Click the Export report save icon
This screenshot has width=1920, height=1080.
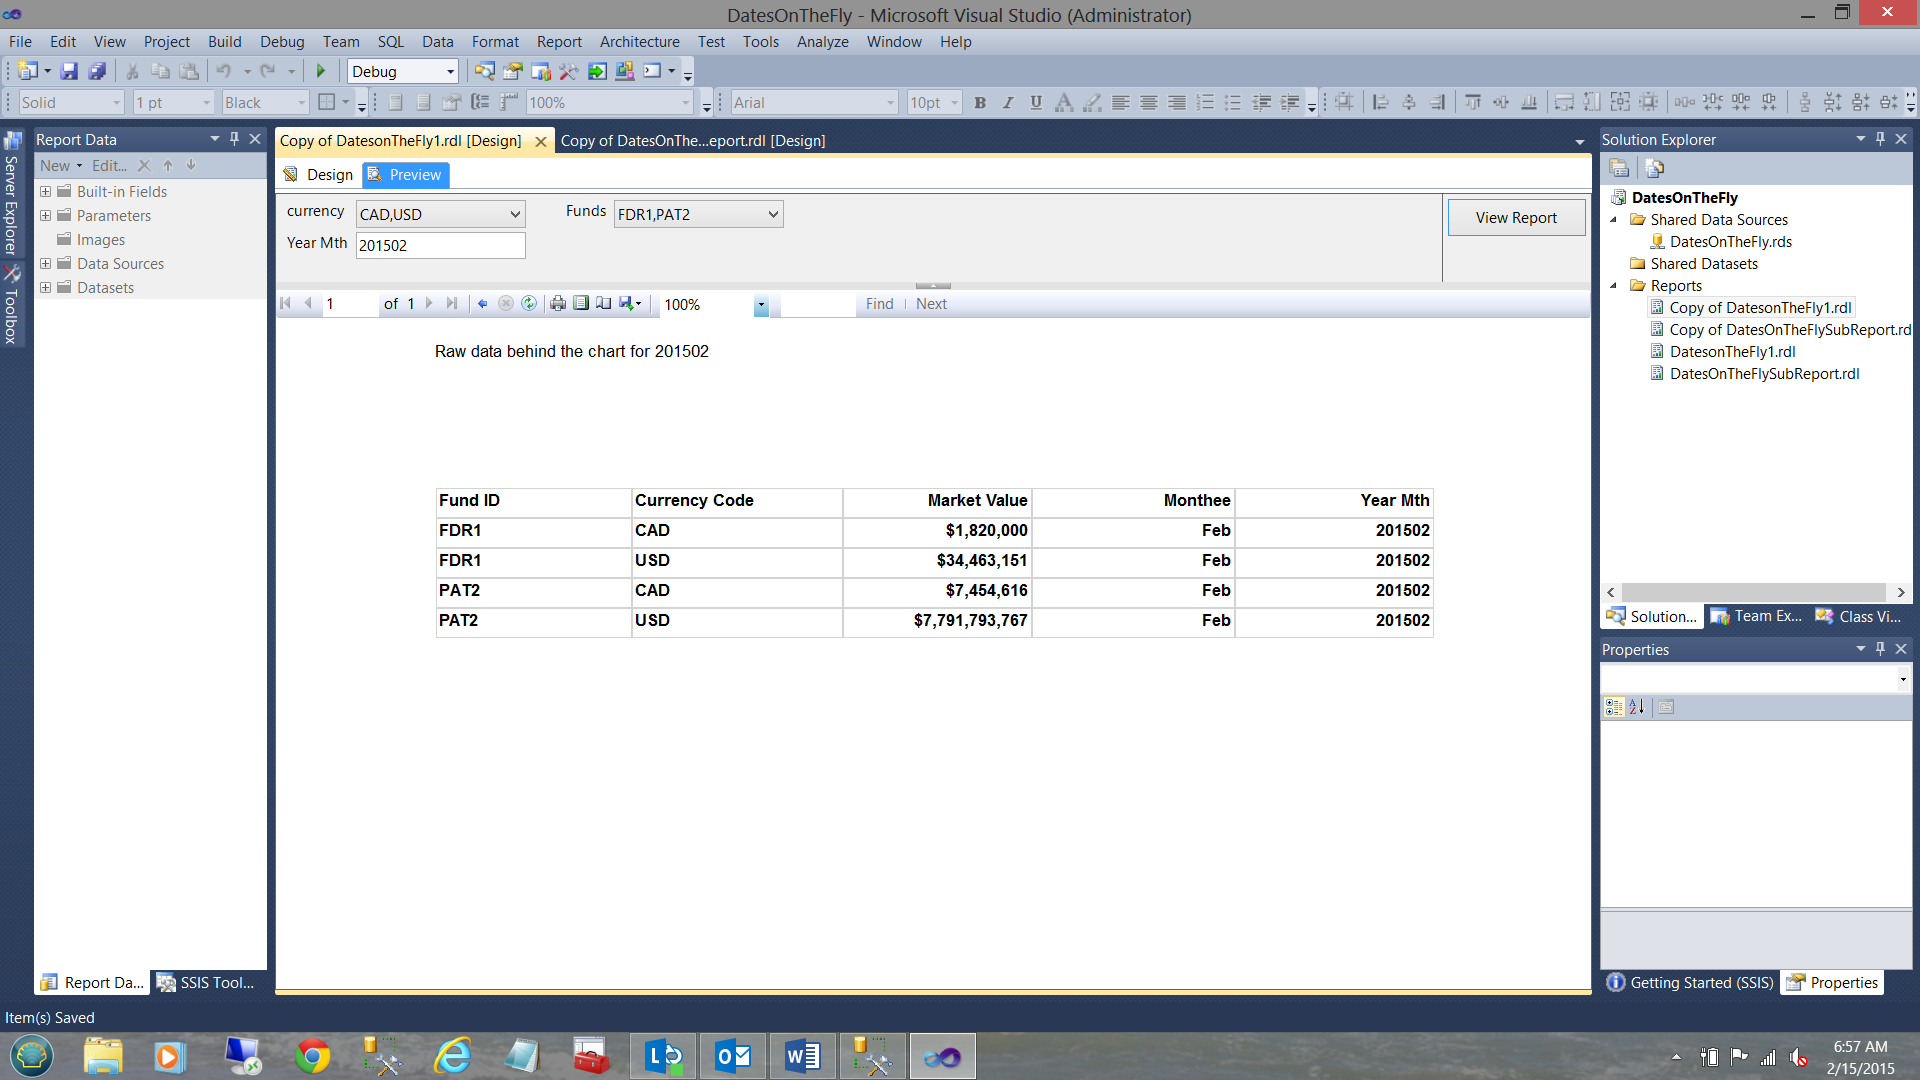coord(627,304)
